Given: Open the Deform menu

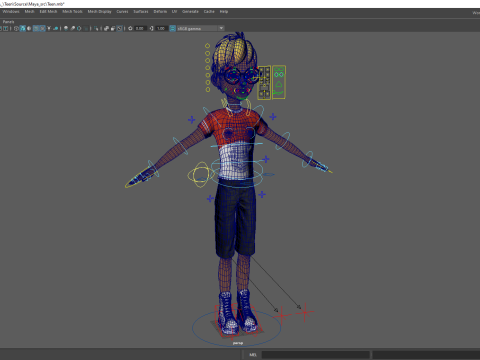Looking at the screenshot, I should click(160, 12).
